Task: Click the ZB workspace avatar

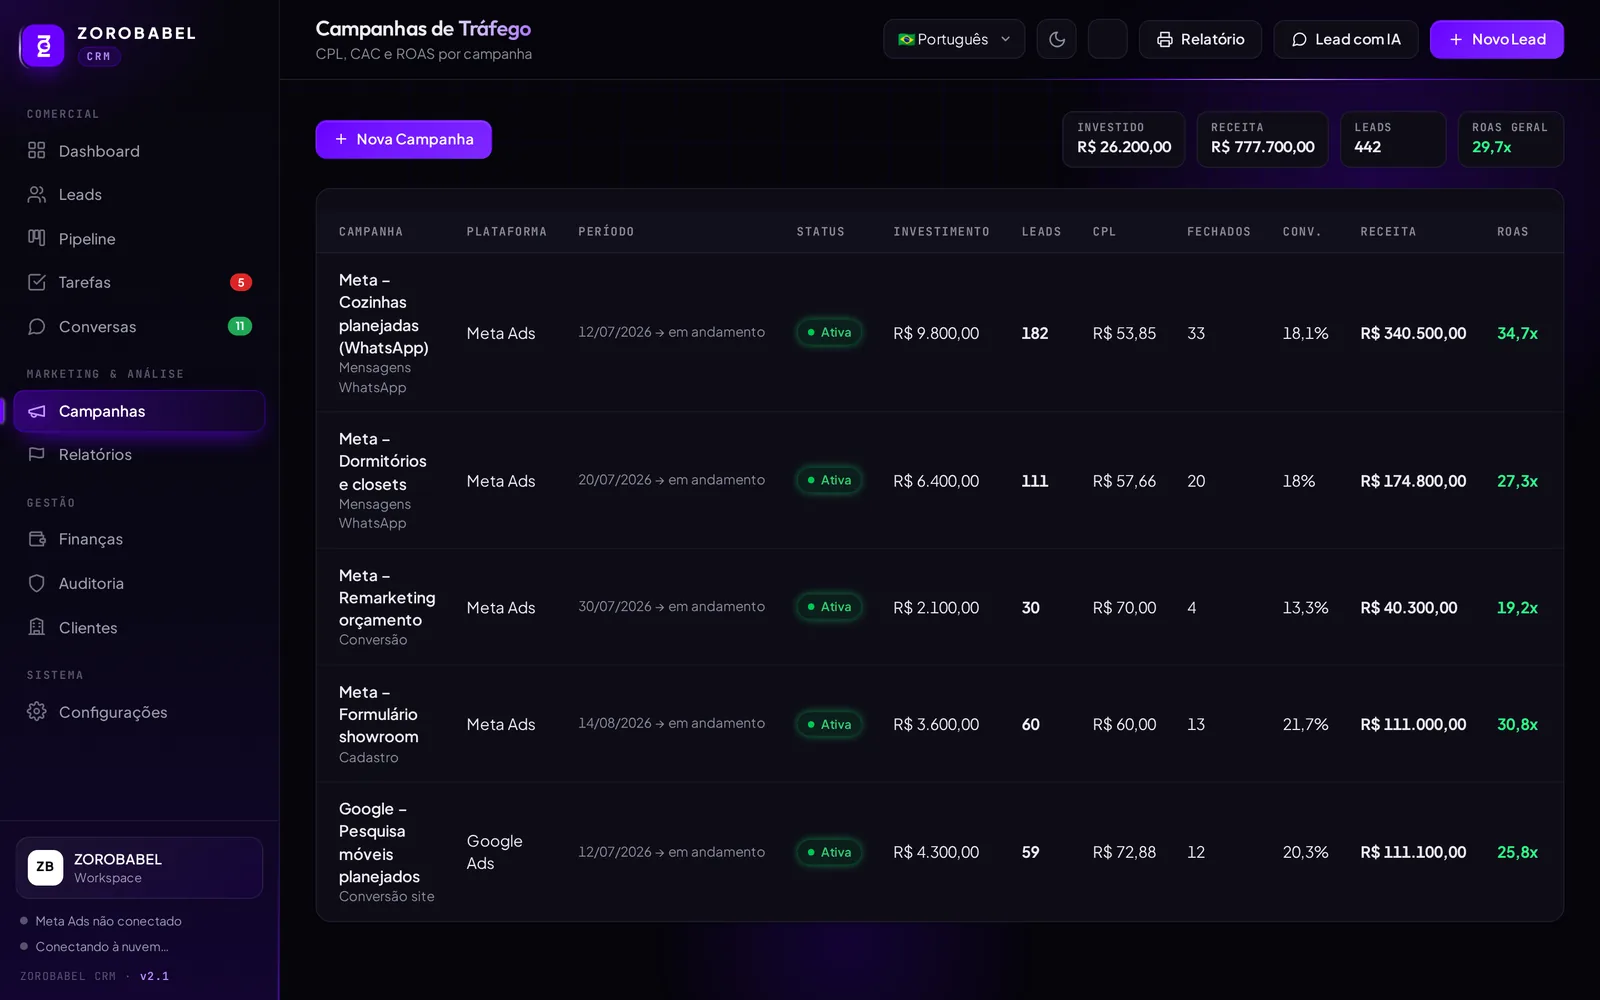Action: point(45,867)
